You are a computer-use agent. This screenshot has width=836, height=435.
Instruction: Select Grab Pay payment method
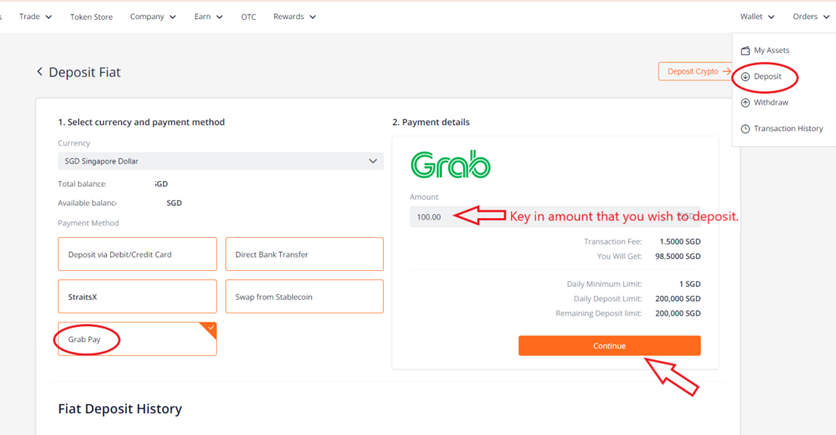pyautogui.click(x=137, y=339)
